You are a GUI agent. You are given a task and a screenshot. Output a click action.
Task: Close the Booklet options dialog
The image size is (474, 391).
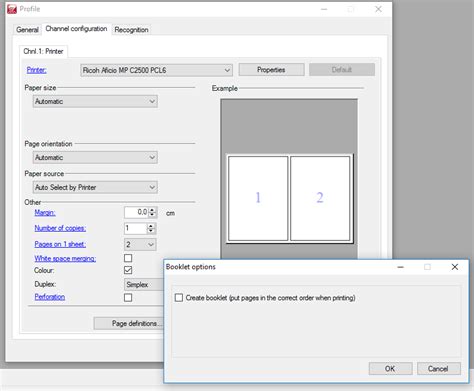(455, 267)
